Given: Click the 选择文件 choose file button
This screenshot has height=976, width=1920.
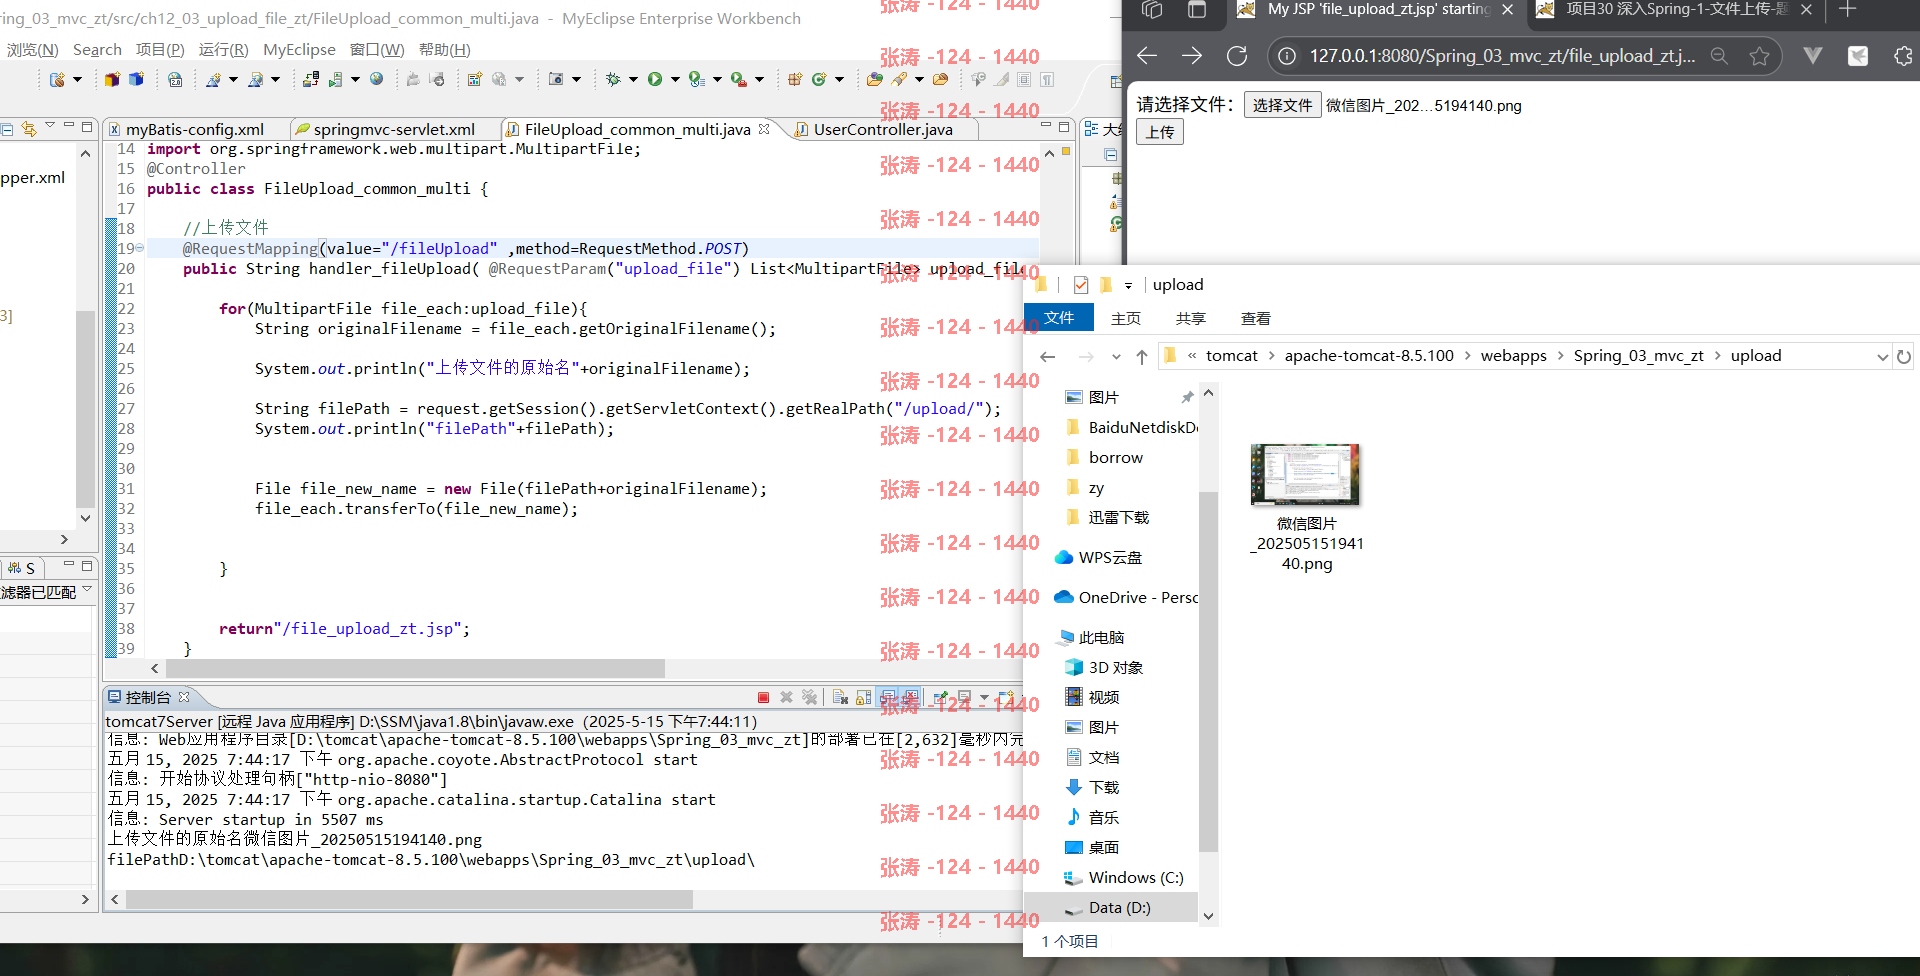Looking at the screenshot, I should click(x=1282, y=105).
